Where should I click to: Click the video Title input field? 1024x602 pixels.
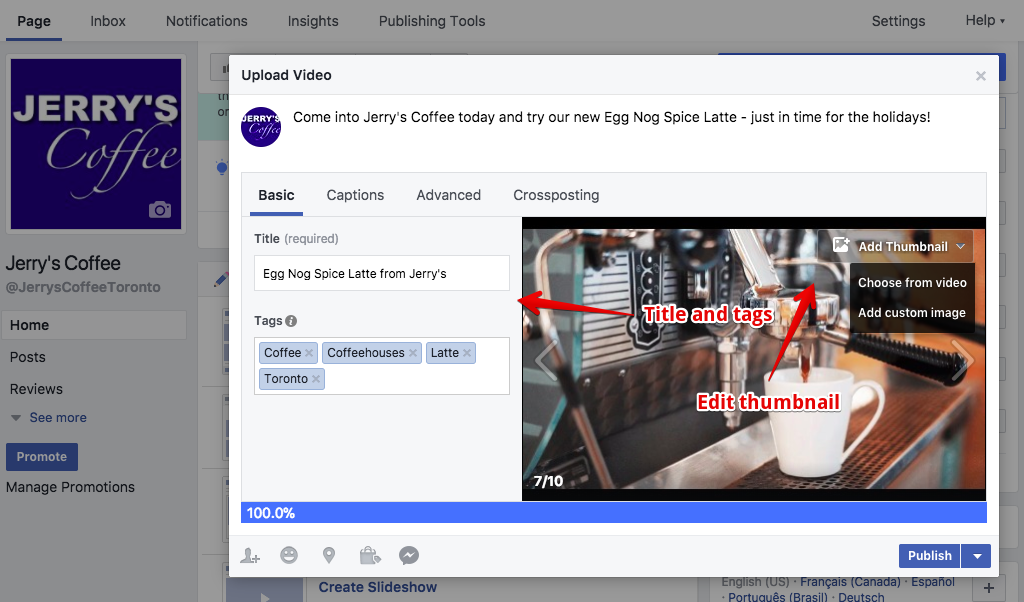click(x=381, y=273)
